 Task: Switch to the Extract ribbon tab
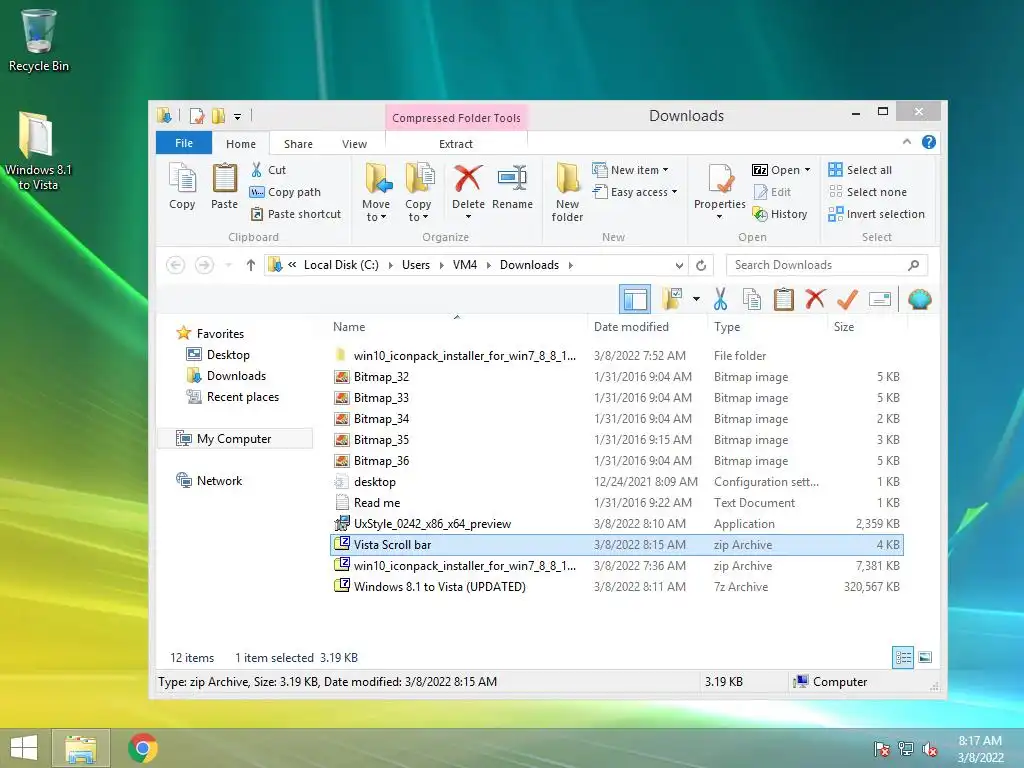click(456, 144)
